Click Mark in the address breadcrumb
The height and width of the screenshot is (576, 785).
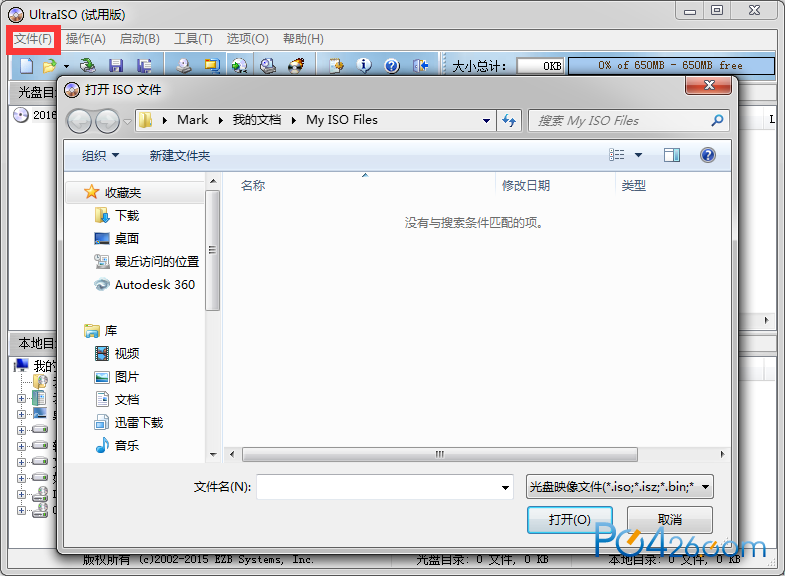point(193,120)
